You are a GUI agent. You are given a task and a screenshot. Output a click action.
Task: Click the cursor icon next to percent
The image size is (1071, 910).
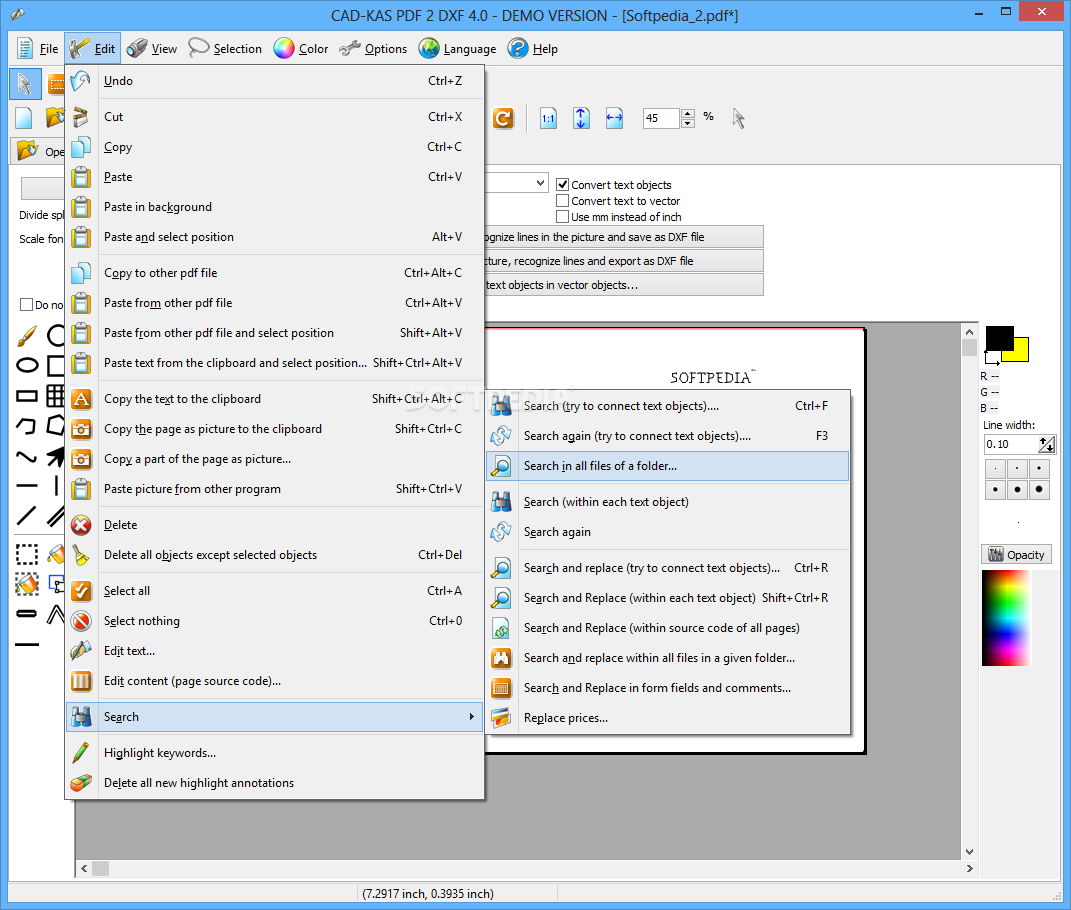[x=738, y=118]
